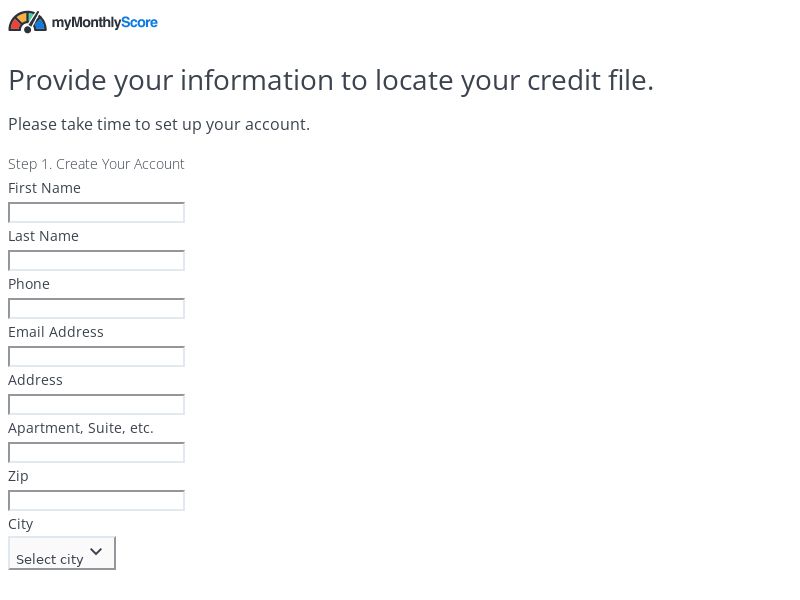Click the page heading about locating credit file
The width and height of the screenshot is (800, 600).
click(331, 80)
